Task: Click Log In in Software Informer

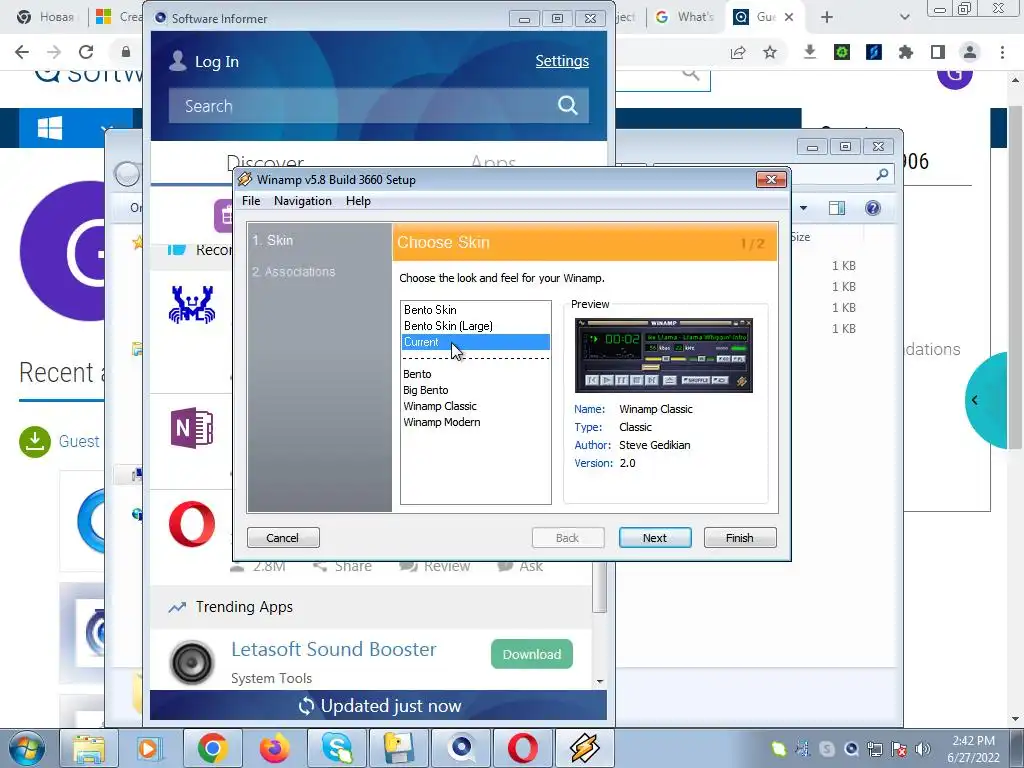Action: [x=204, y=61]
